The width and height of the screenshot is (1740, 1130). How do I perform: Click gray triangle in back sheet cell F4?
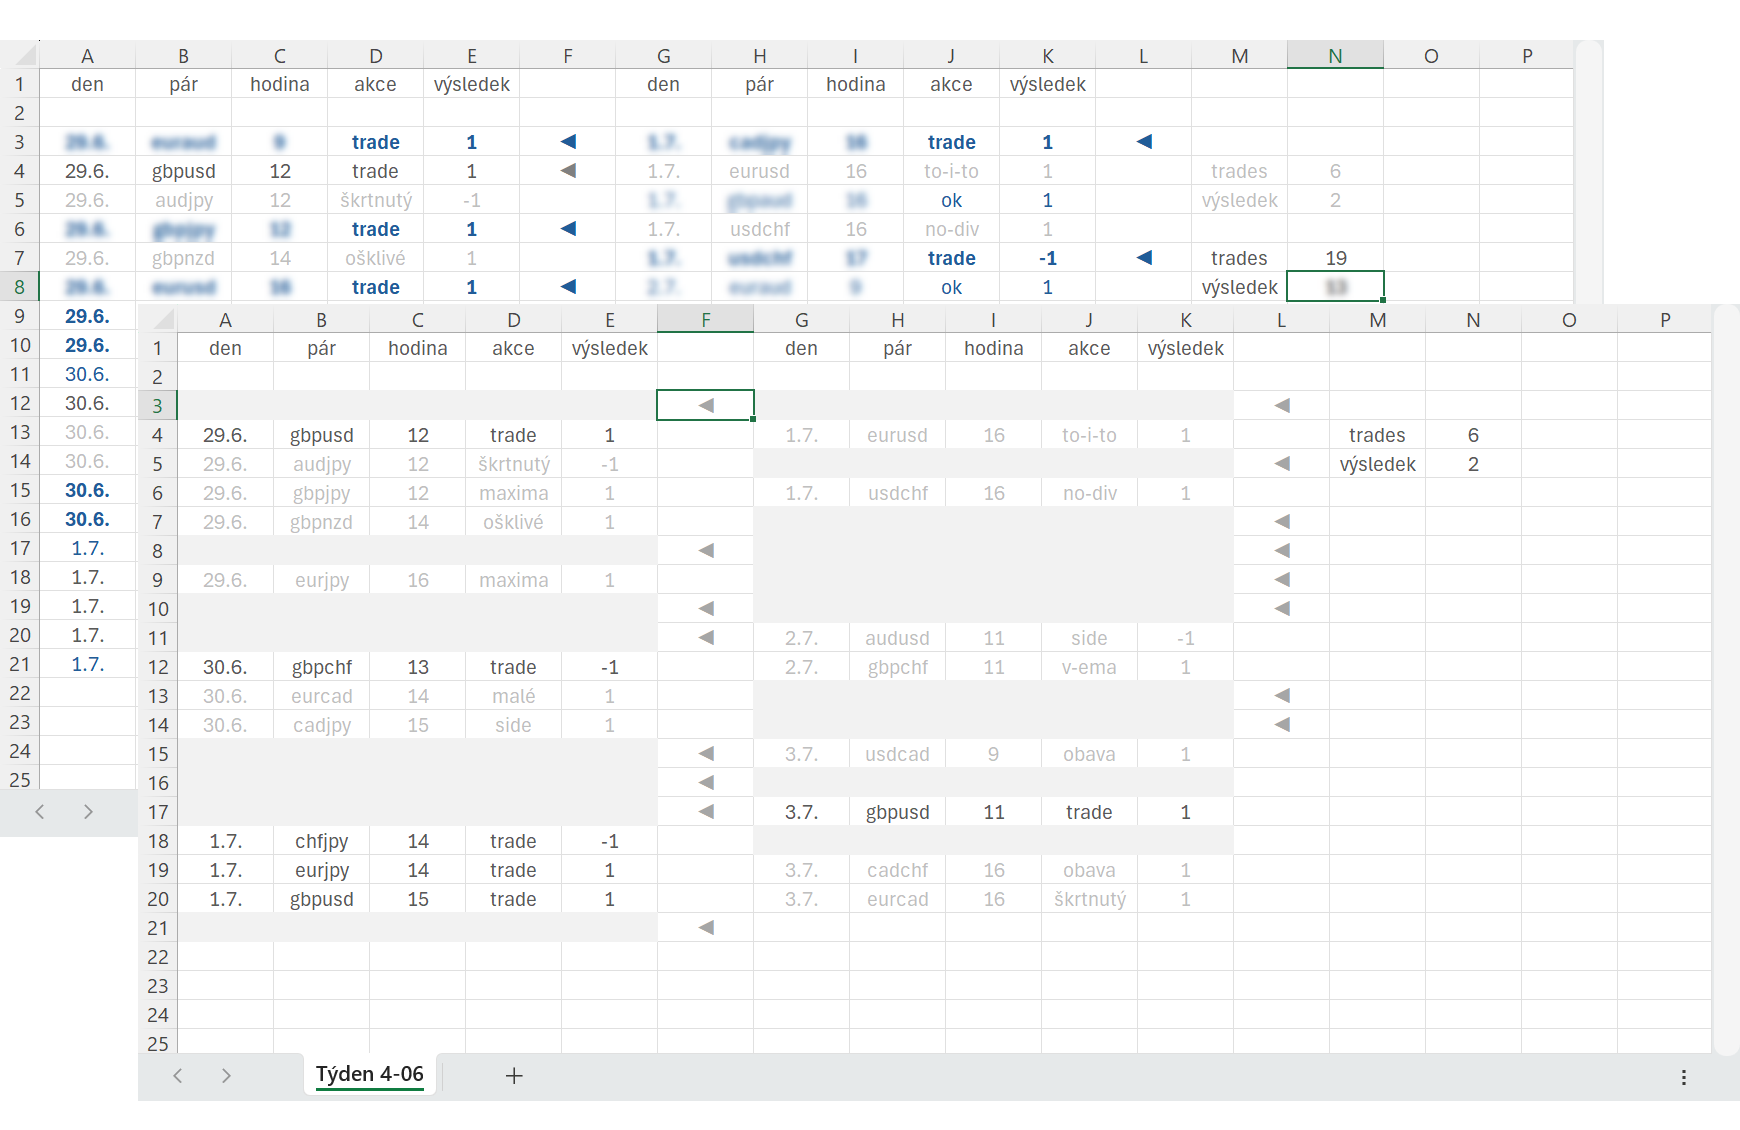tap(568, 171)
